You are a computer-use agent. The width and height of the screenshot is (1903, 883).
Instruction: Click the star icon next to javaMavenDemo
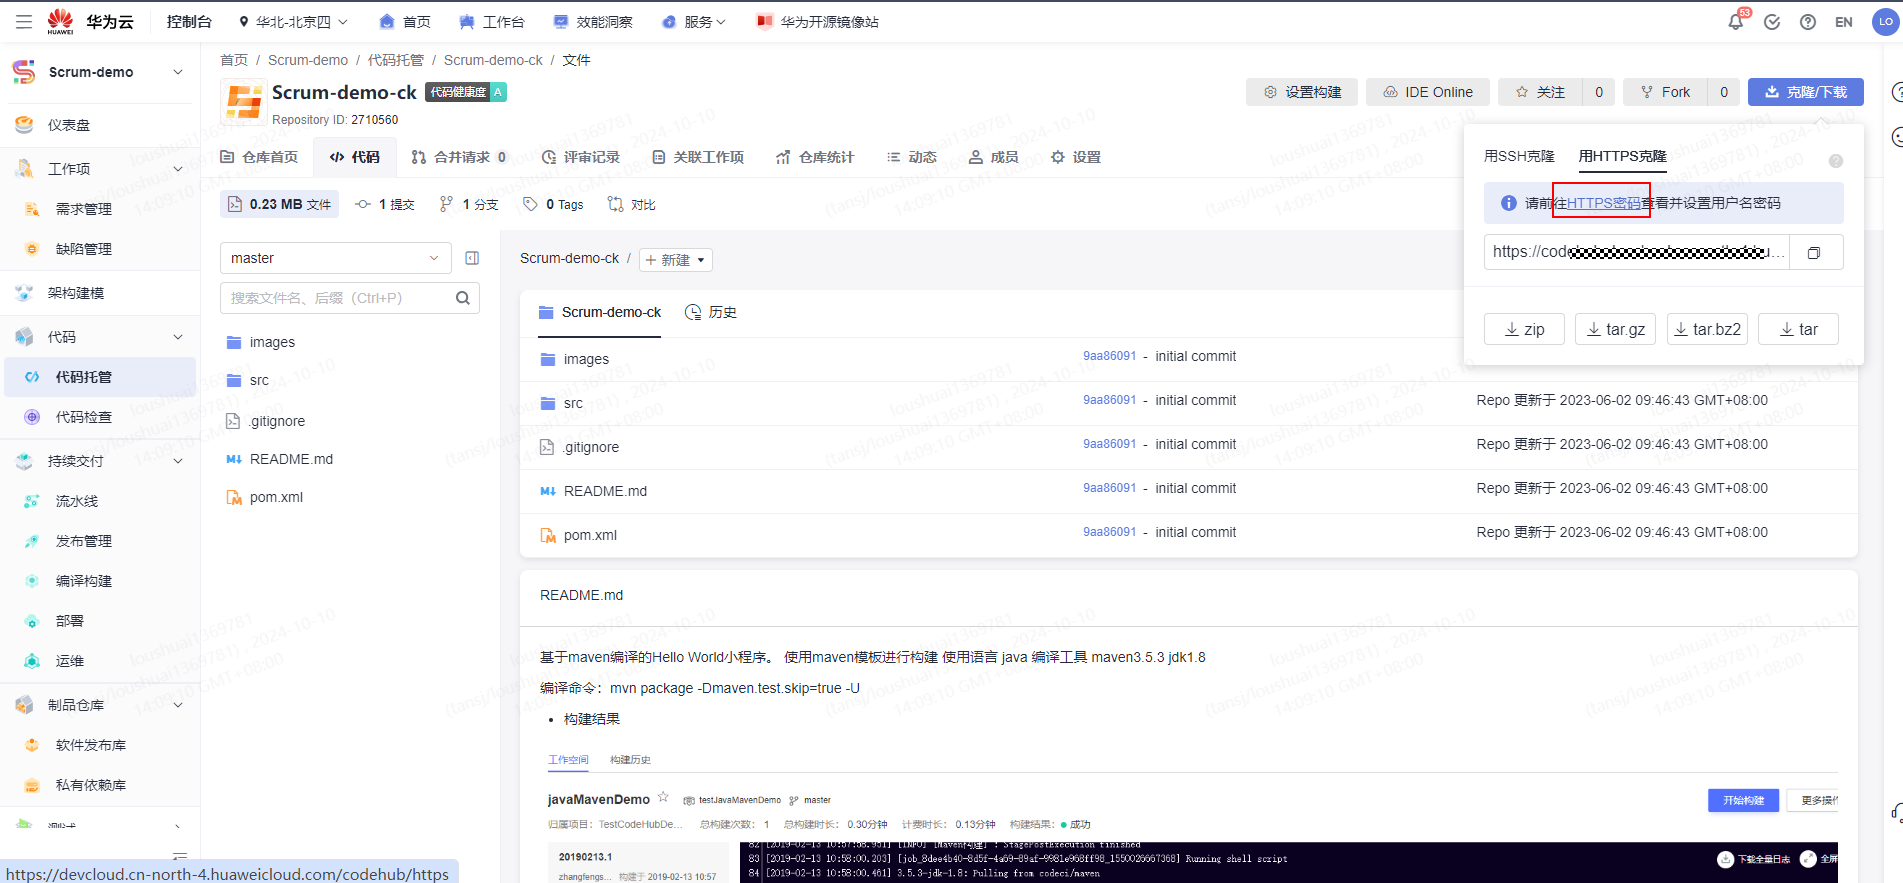[663, 797]
